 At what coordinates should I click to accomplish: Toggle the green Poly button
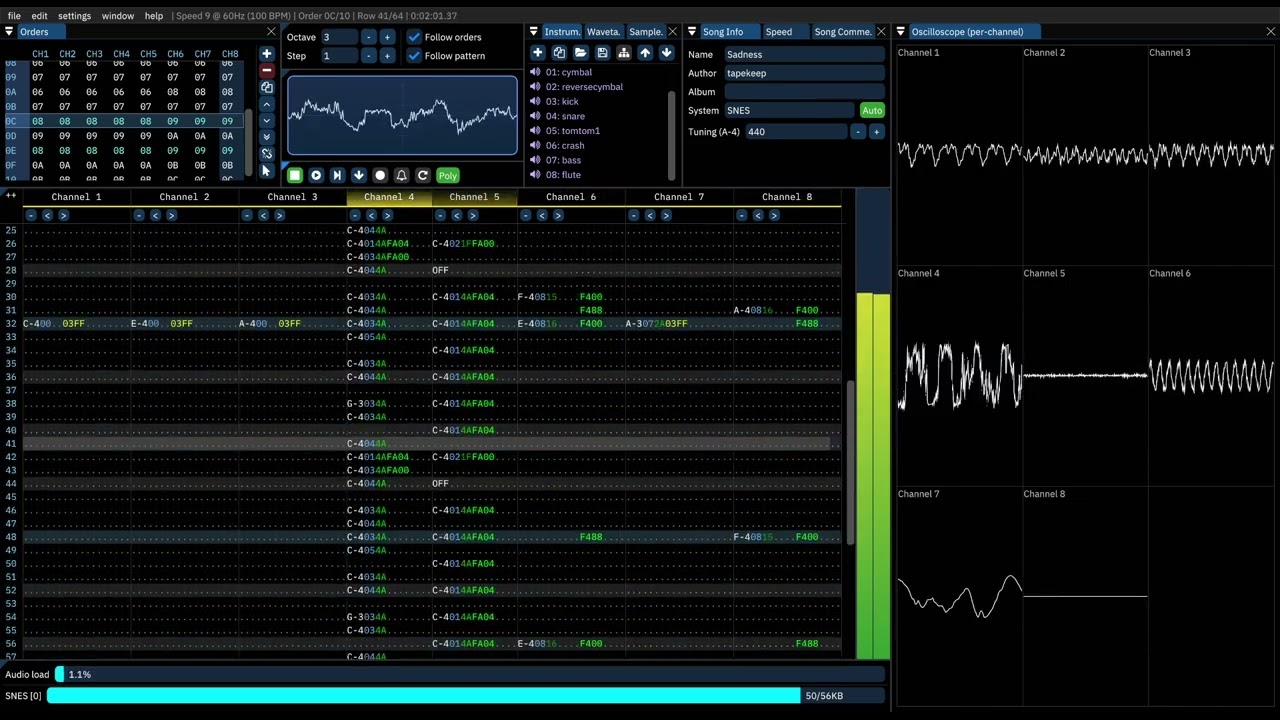click(x=447, y=176)
